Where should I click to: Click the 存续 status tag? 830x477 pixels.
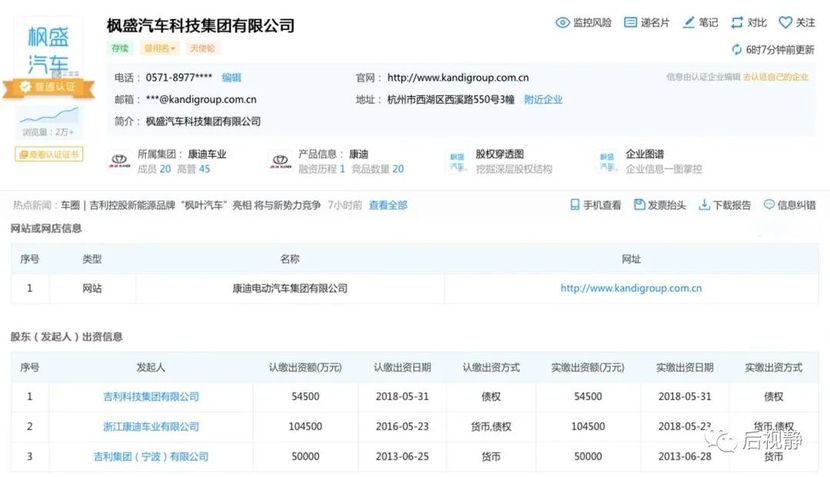pyautogui.click(x=120, y=48)
